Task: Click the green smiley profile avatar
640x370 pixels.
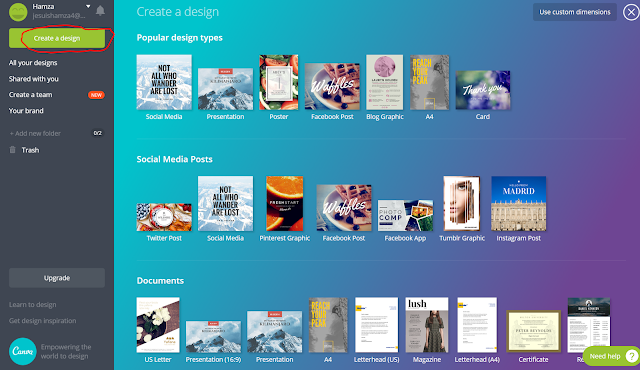Action: pyautogui.click(x=18, y=11)
